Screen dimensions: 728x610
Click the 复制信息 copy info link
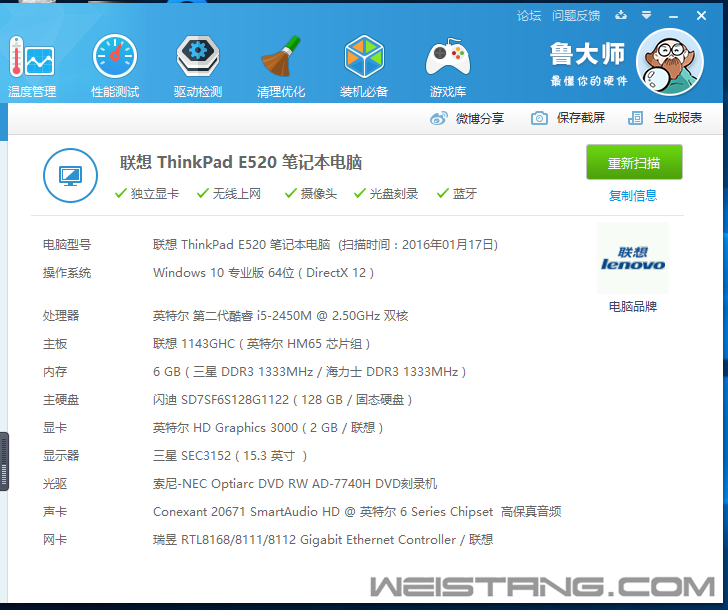tap(633, 196)
